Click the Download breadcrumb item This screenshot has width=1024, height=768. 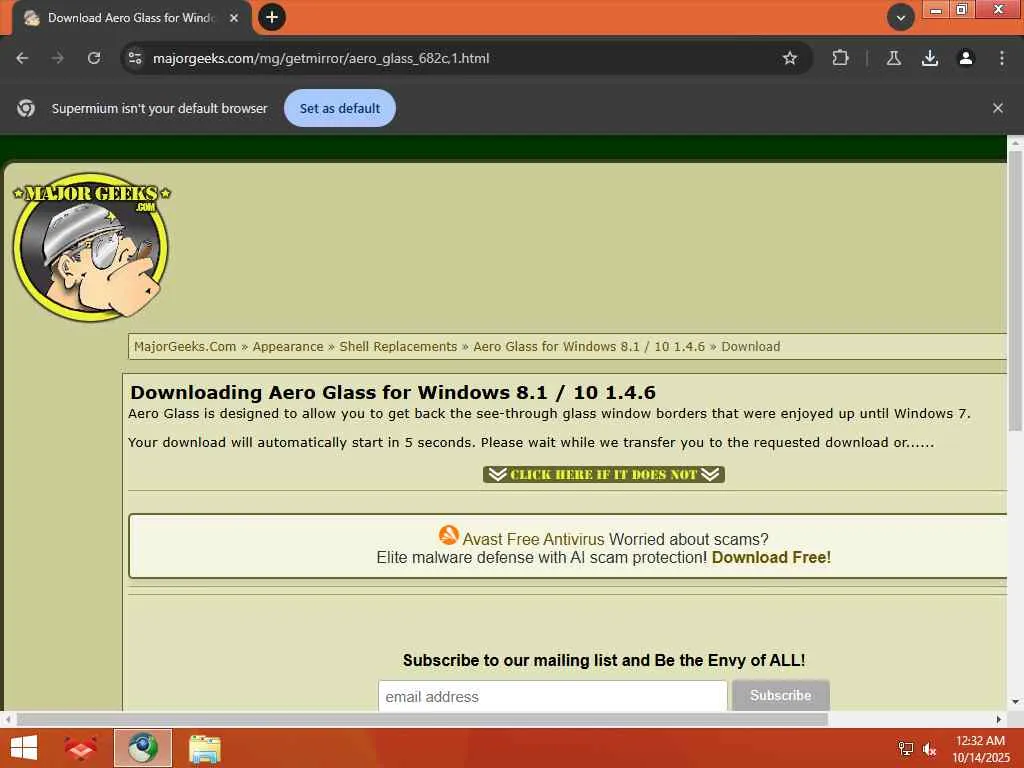(x=750, y=347)
